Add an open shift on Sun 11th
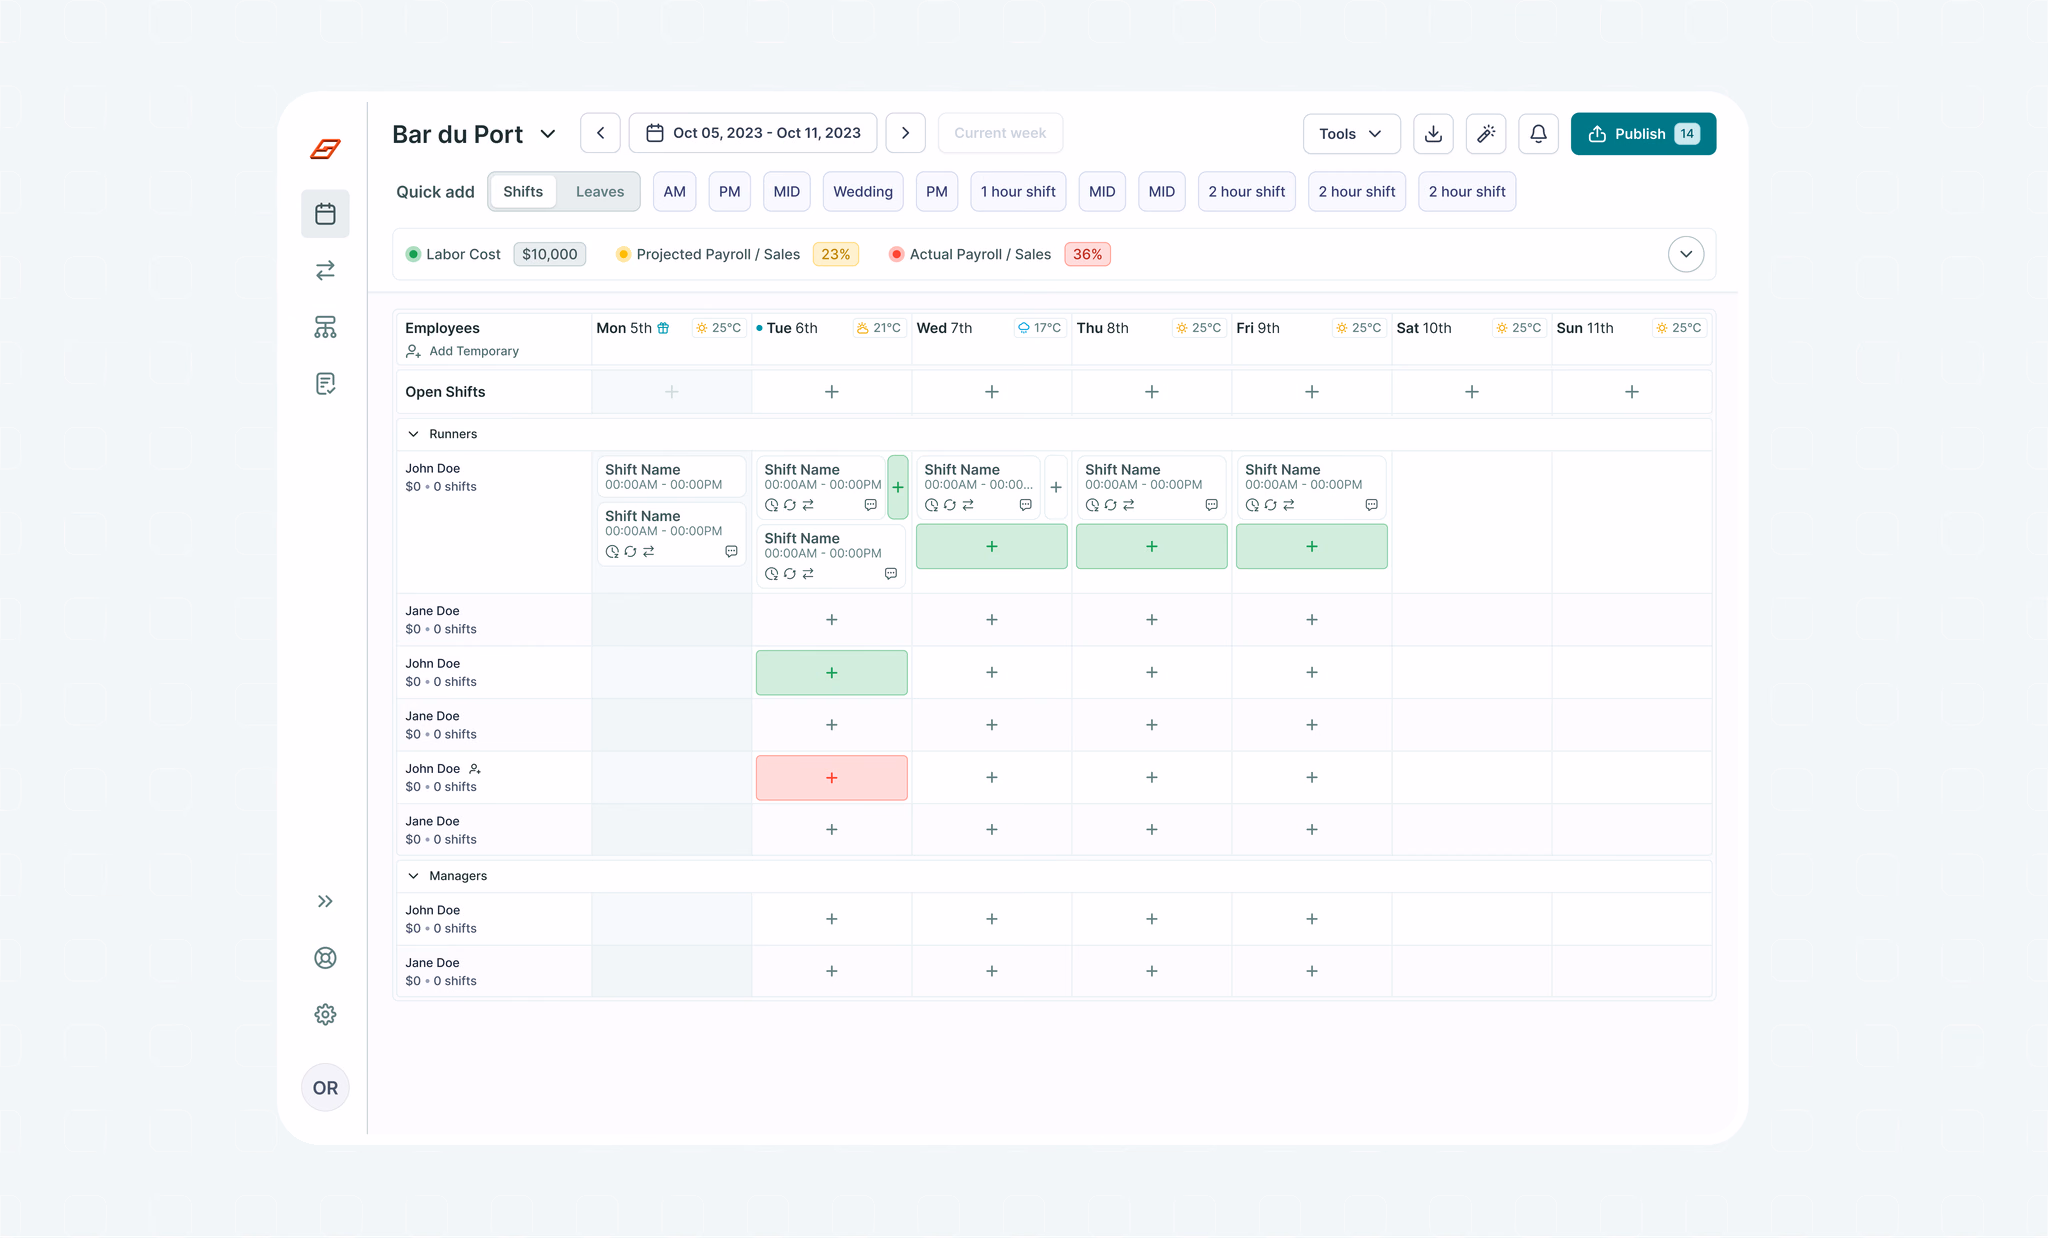Image resolution: width=2048 pixels, height=1238 pixels. [1632, 392]
